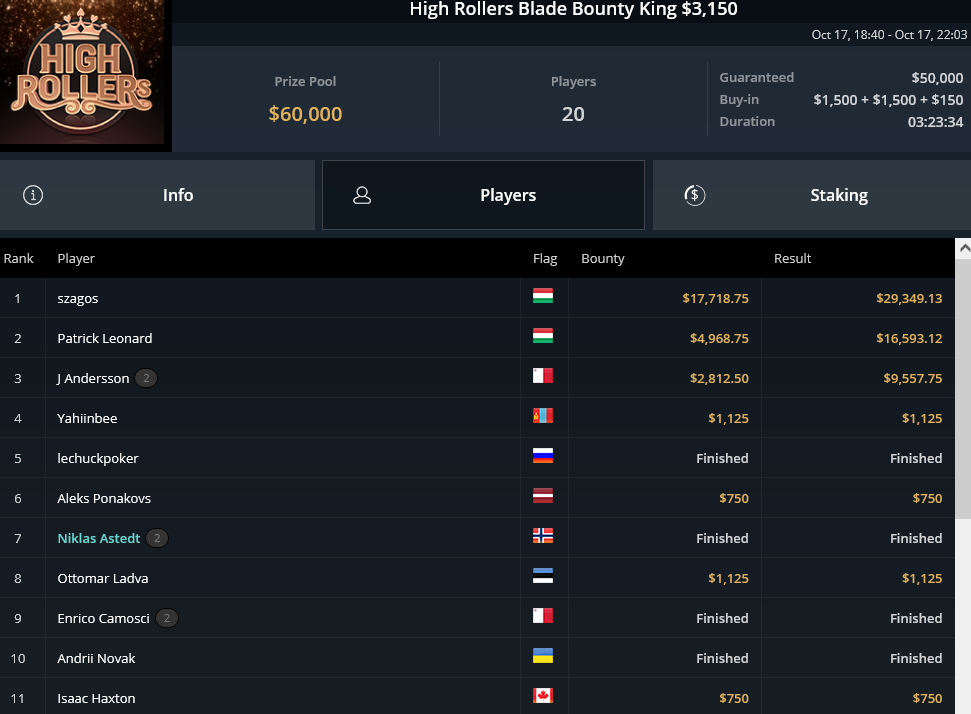Select player Patrick Leonard in the list

105,338
